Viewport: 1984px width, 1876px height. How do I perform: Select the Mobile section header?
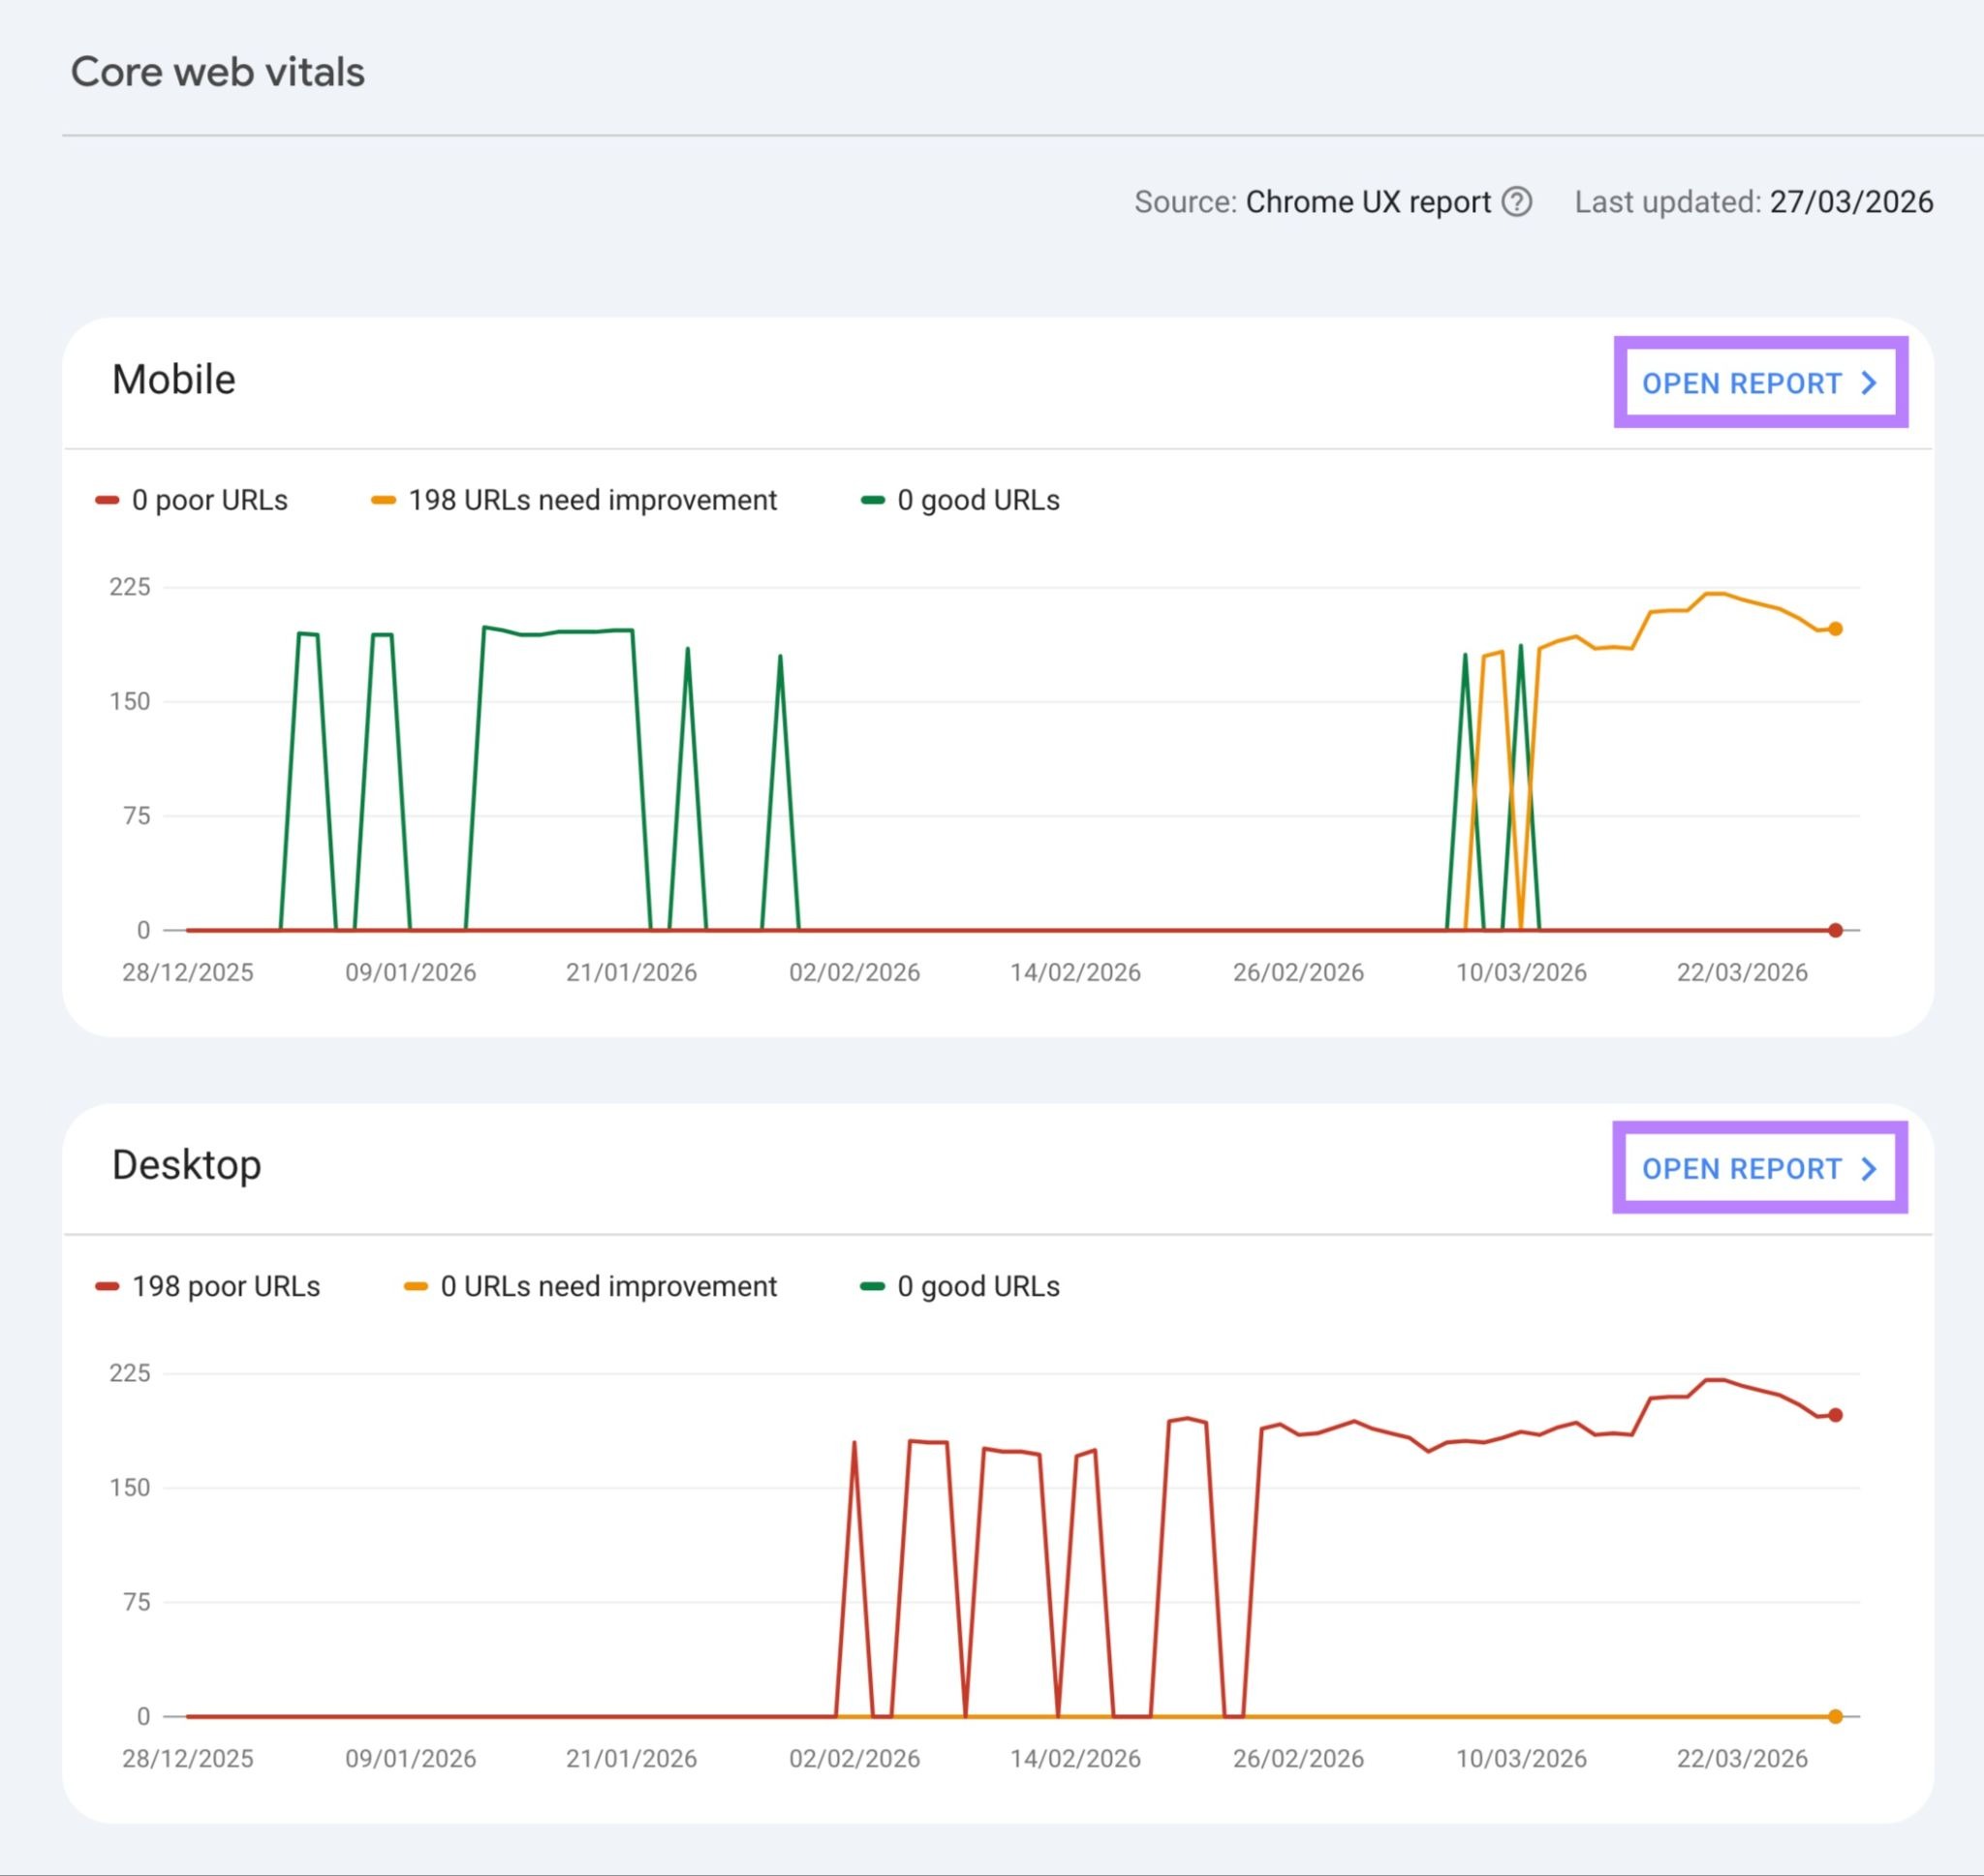point(174,380)
